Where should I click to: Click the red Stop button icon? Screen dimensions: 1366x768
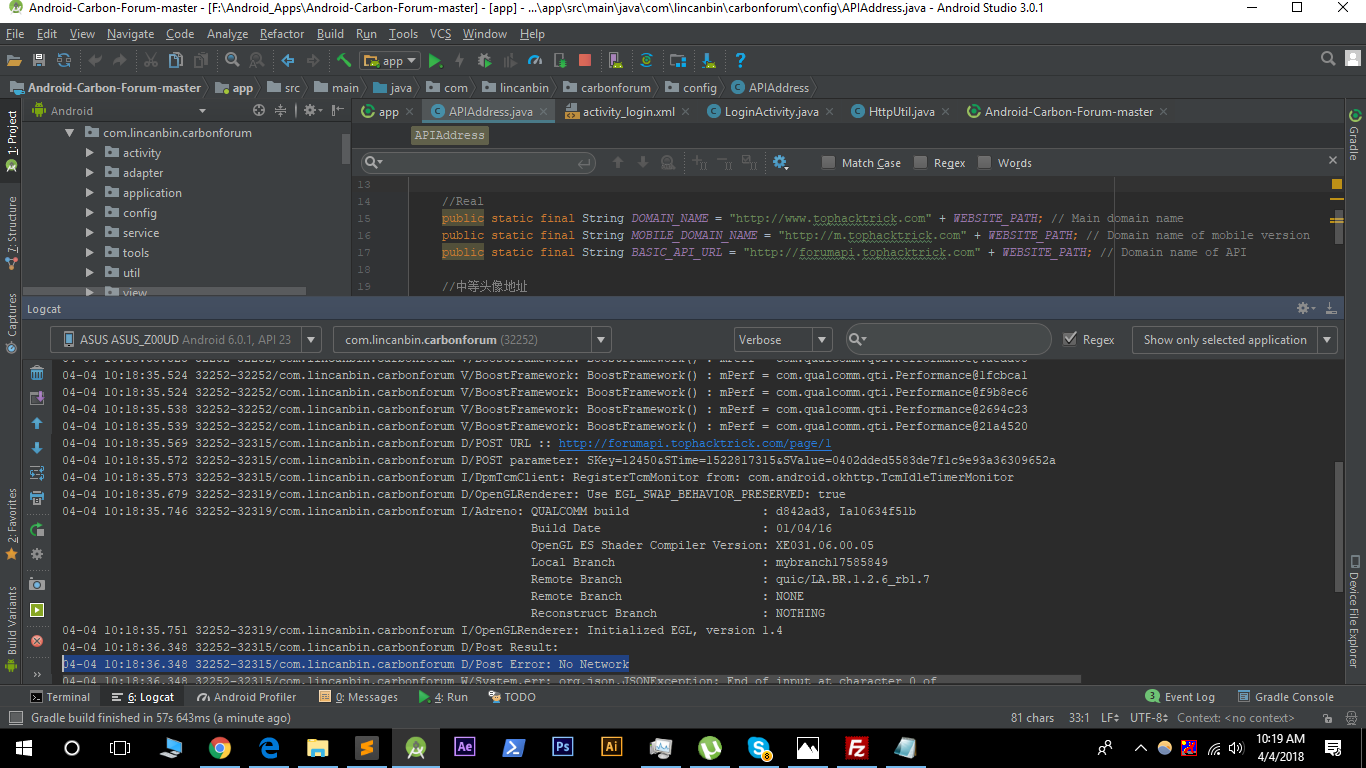pyautogui.click(x=585, y=60)
